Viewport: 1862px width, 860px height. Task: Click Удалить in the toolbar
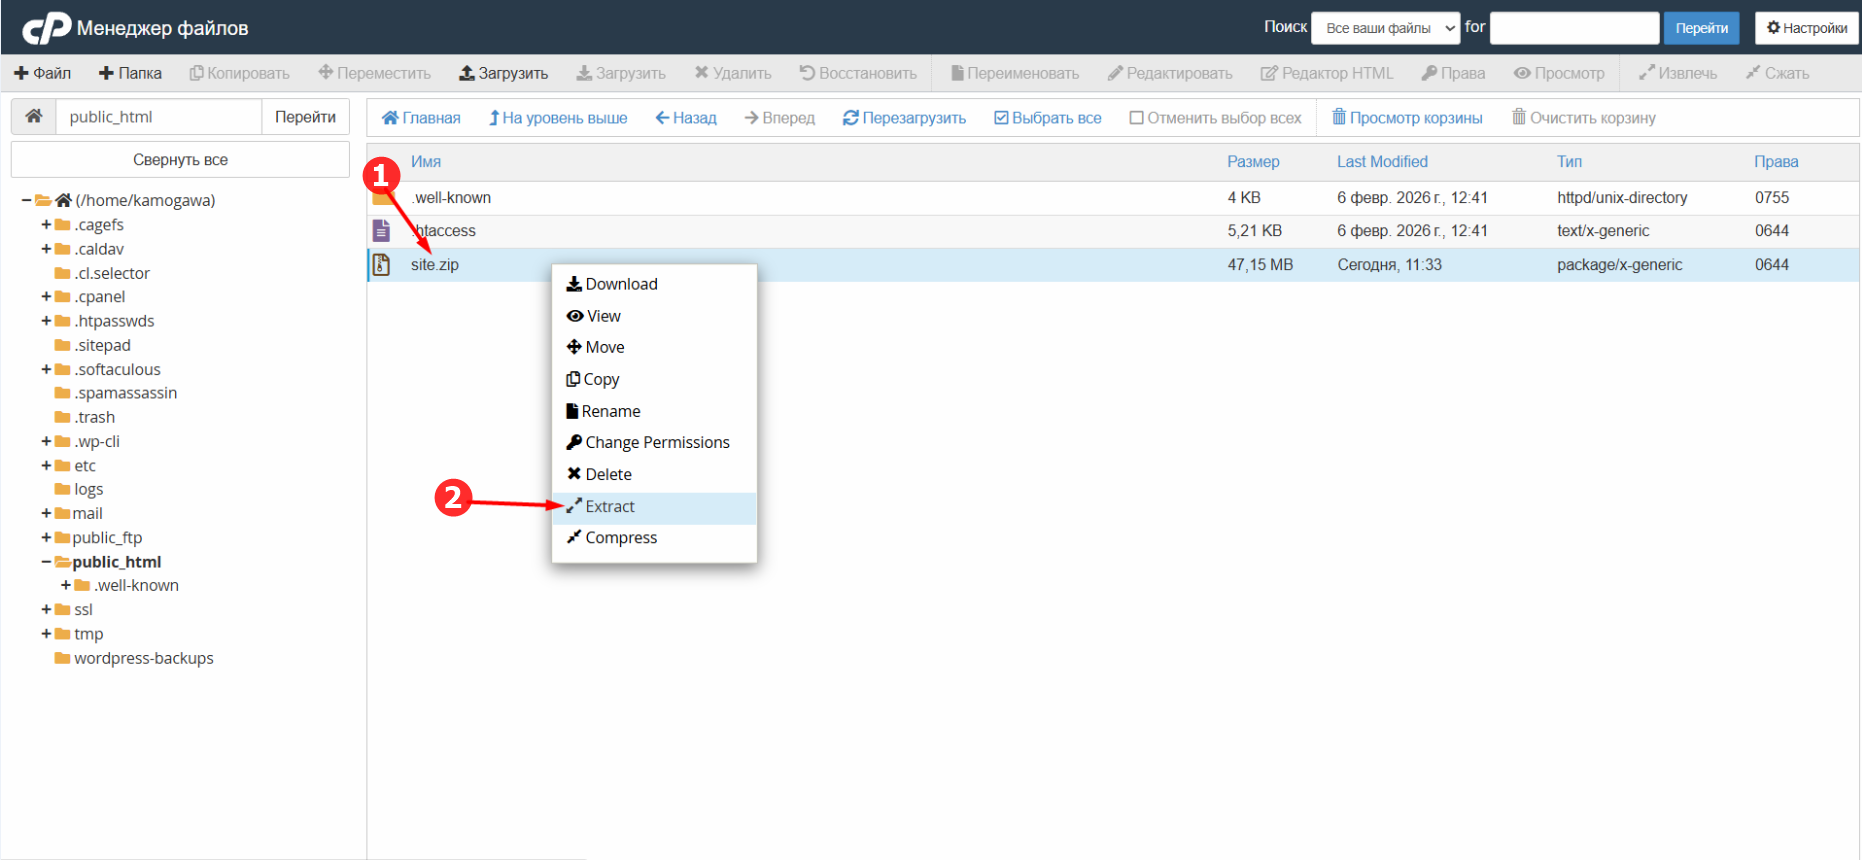(x=733, y=73)
